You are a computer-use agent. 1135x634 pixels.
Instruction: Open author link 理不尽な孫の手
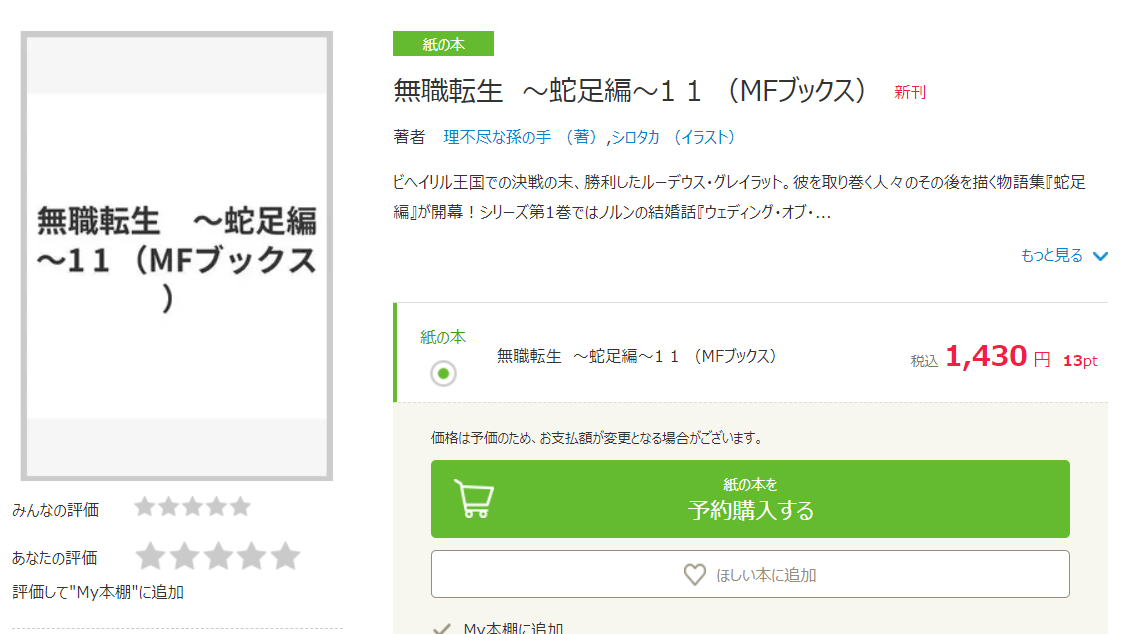pos(496,137)
